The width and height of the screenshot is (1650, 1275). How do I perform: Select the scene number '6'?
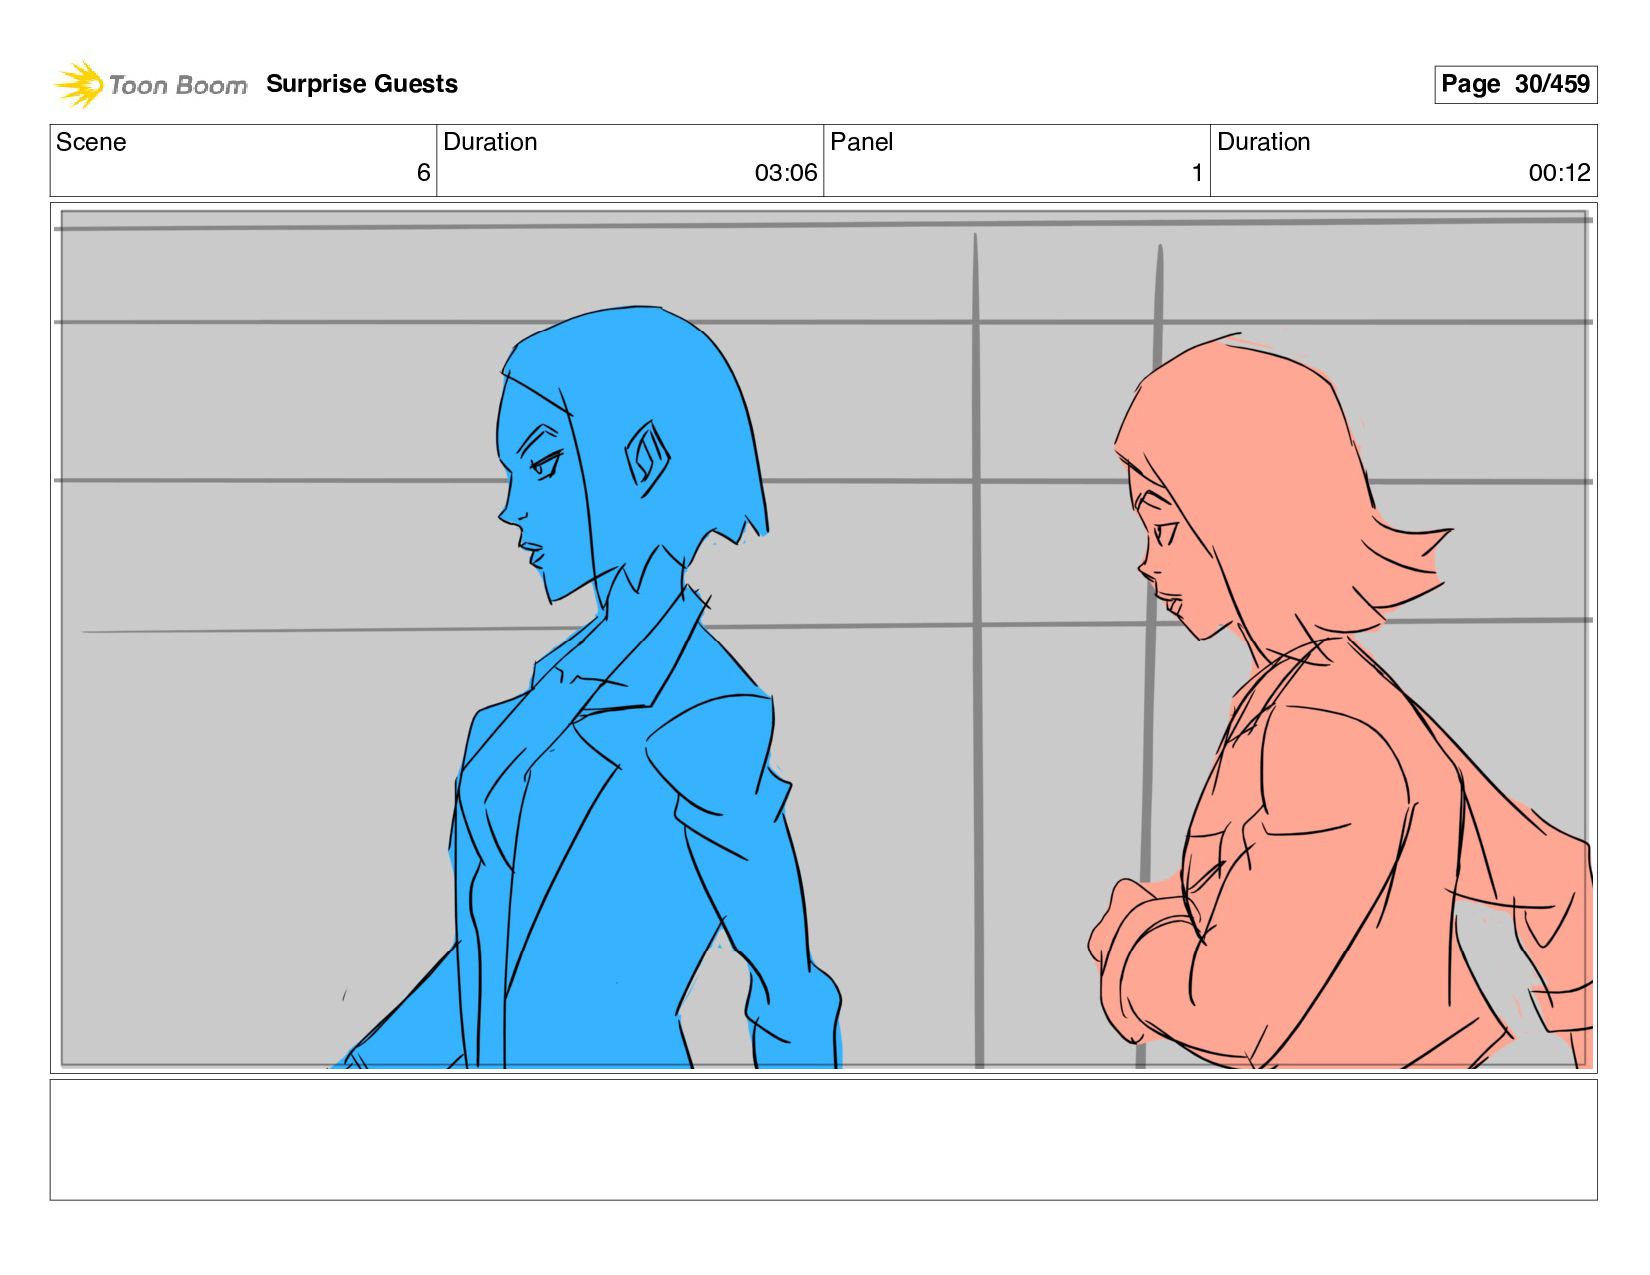point(423,173)
